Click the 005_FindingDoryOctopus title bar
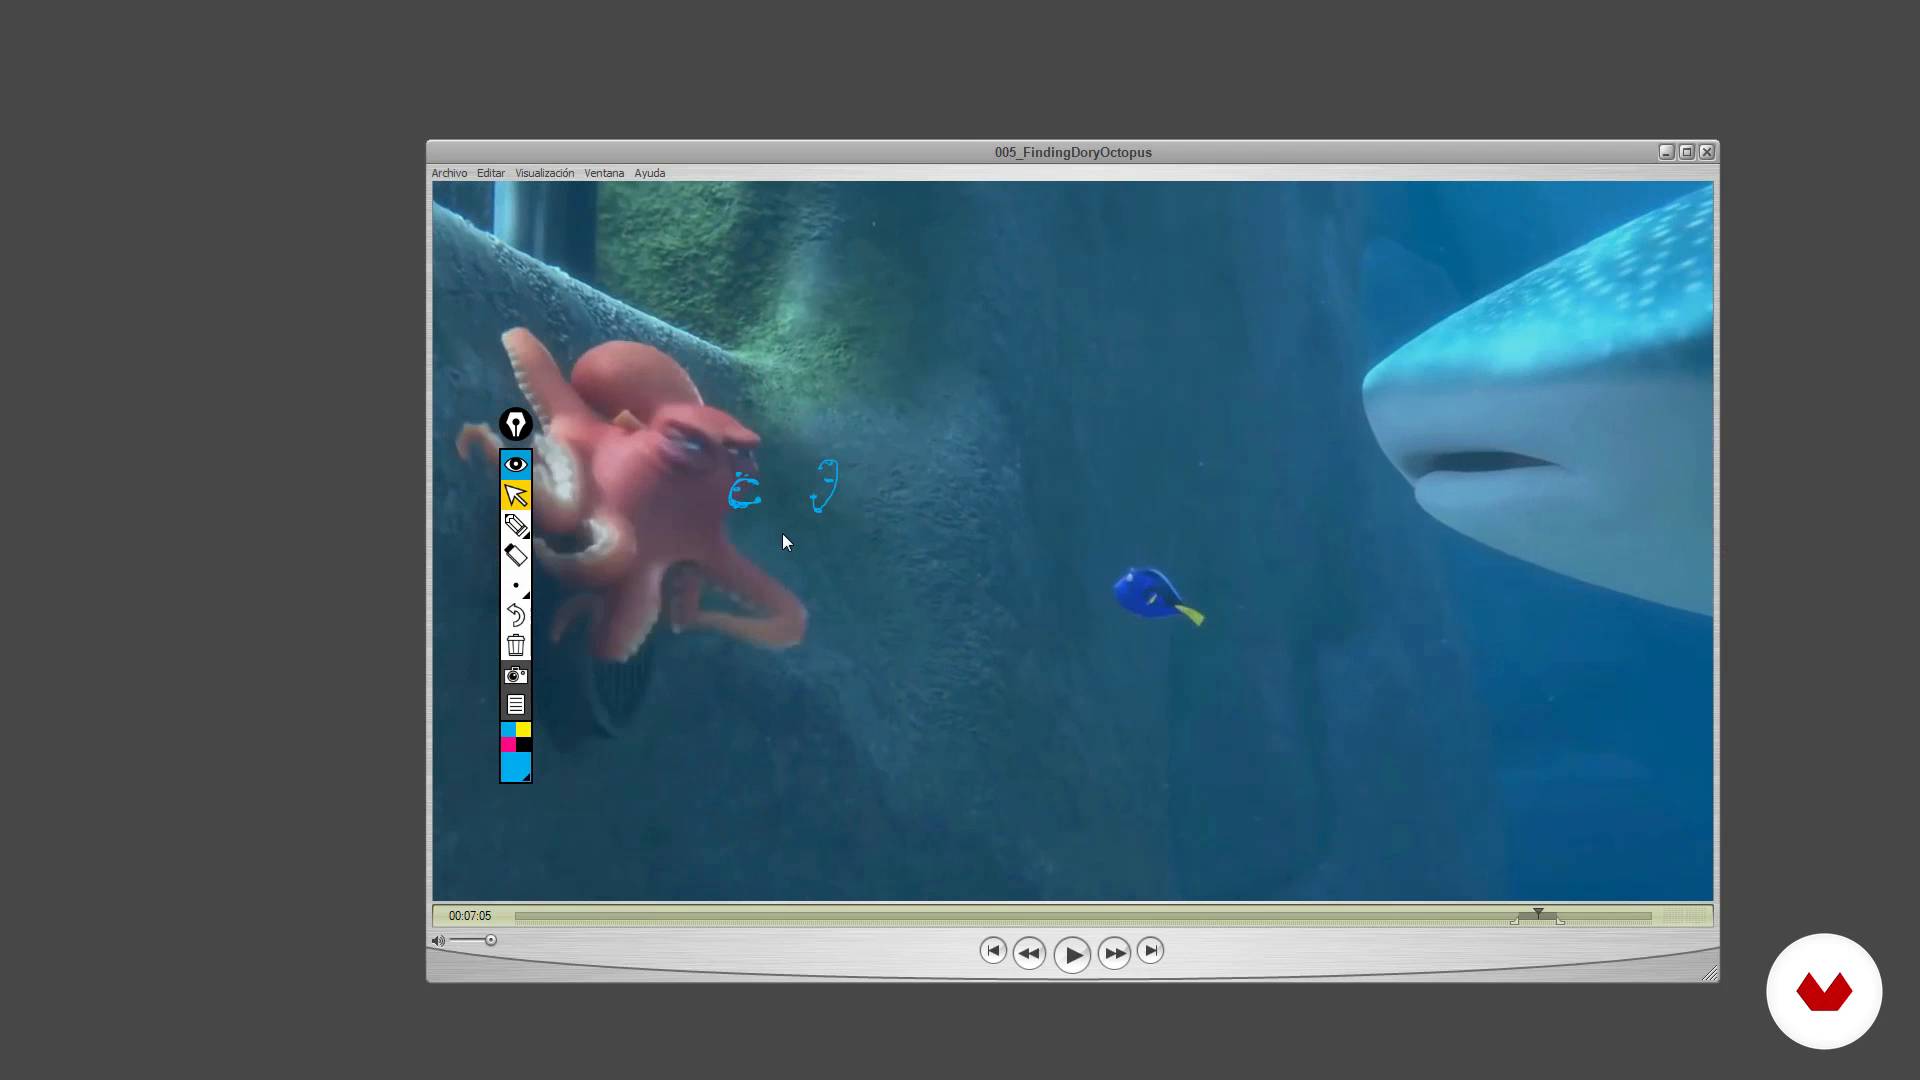The image size is (1920, 1080). click(1073, 152)
